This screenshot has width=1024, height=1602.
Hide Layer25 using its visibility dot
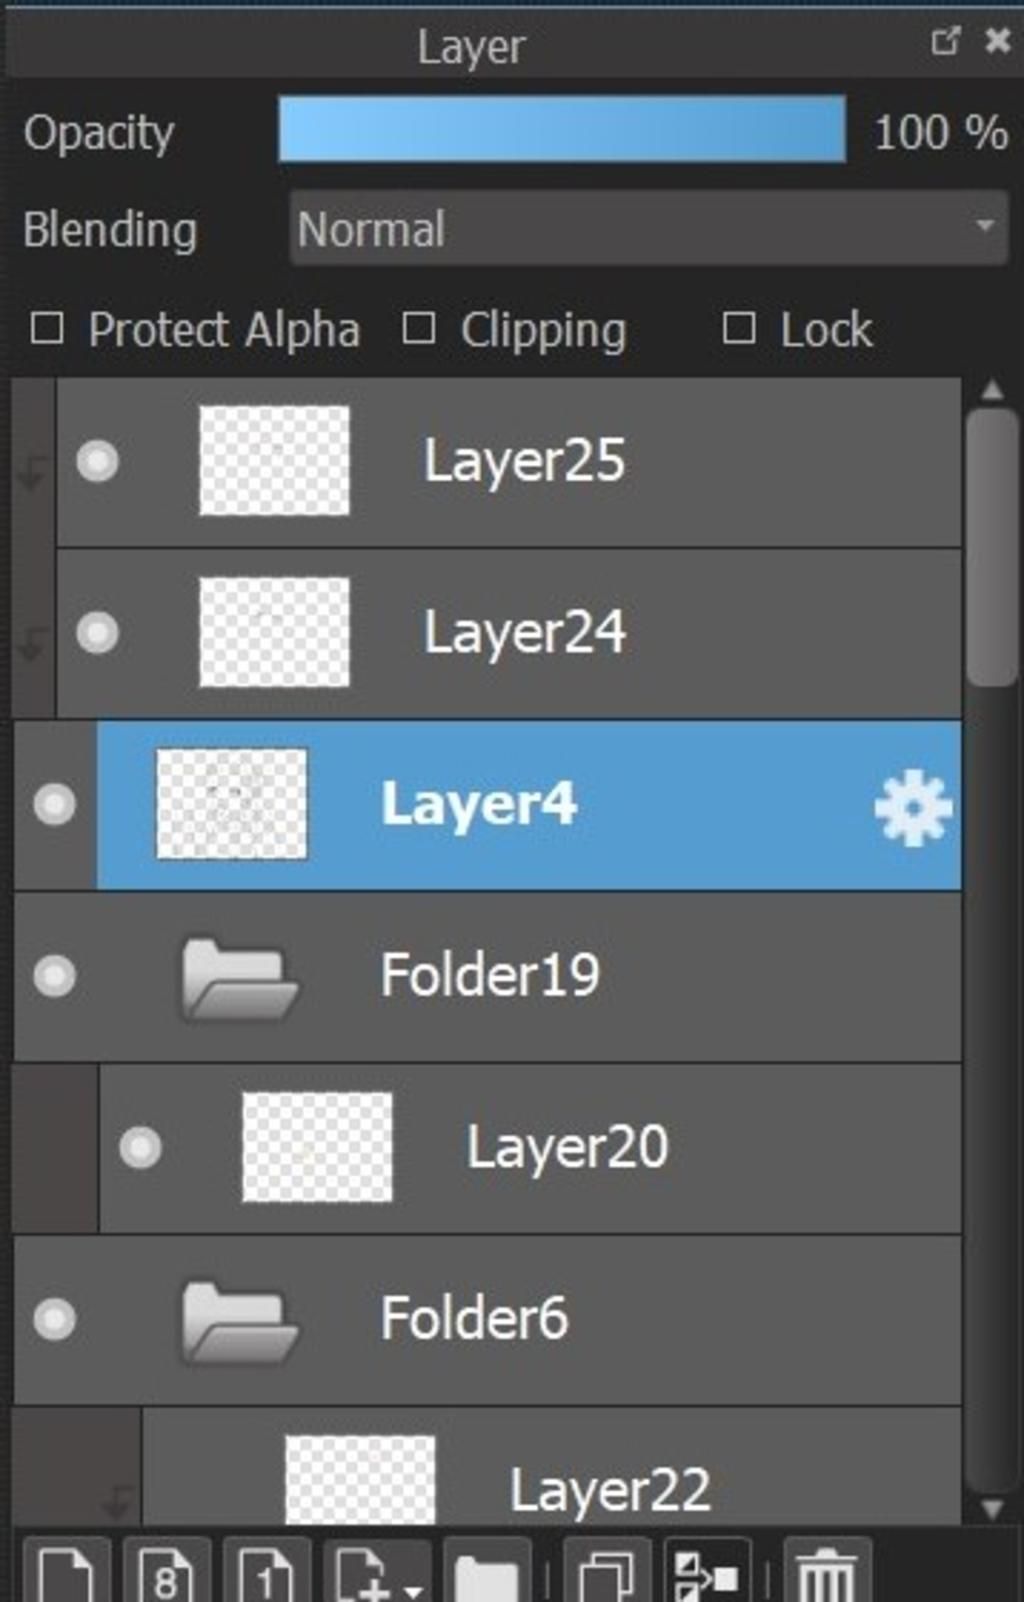[x=97, y=461]
